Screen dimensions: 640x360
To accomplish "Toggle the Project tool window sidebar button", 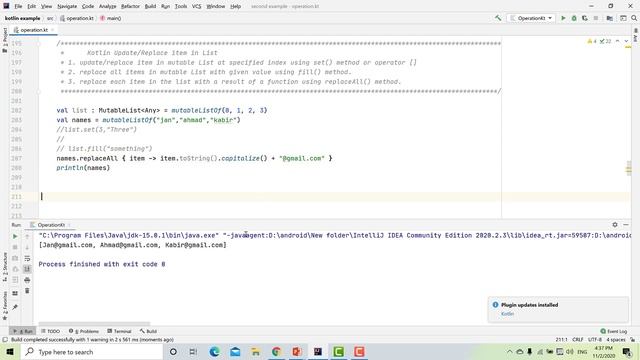I will point(4,40).
